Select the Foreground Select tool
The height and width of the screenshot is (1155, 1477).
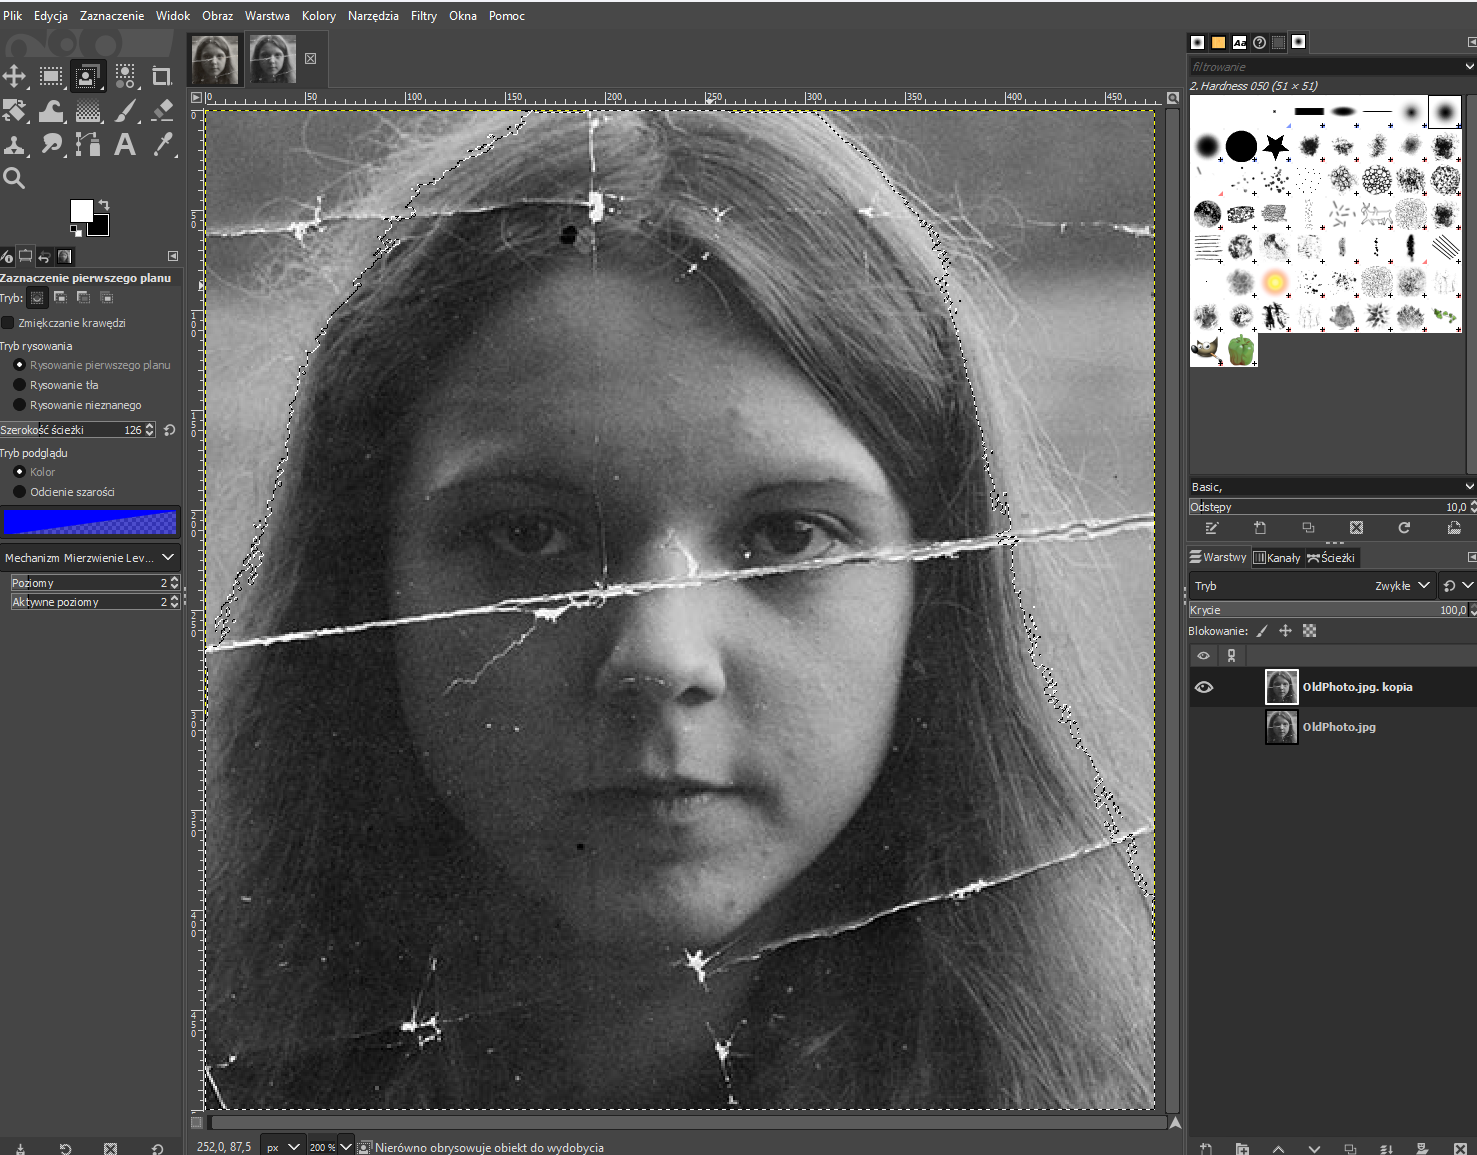pyautogui.click(x=88, y=76)
